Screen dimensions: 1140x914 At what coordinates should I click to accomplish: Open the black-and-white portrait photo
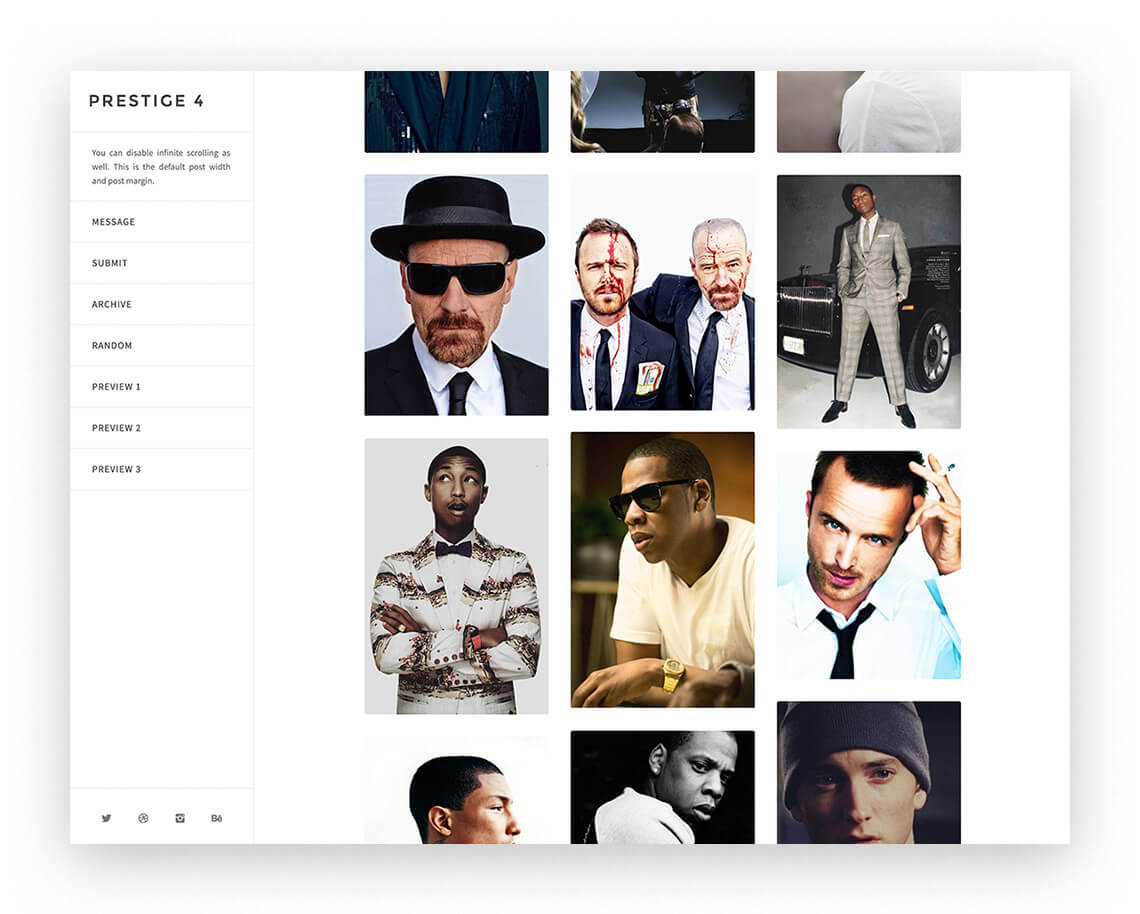[662, 787]
